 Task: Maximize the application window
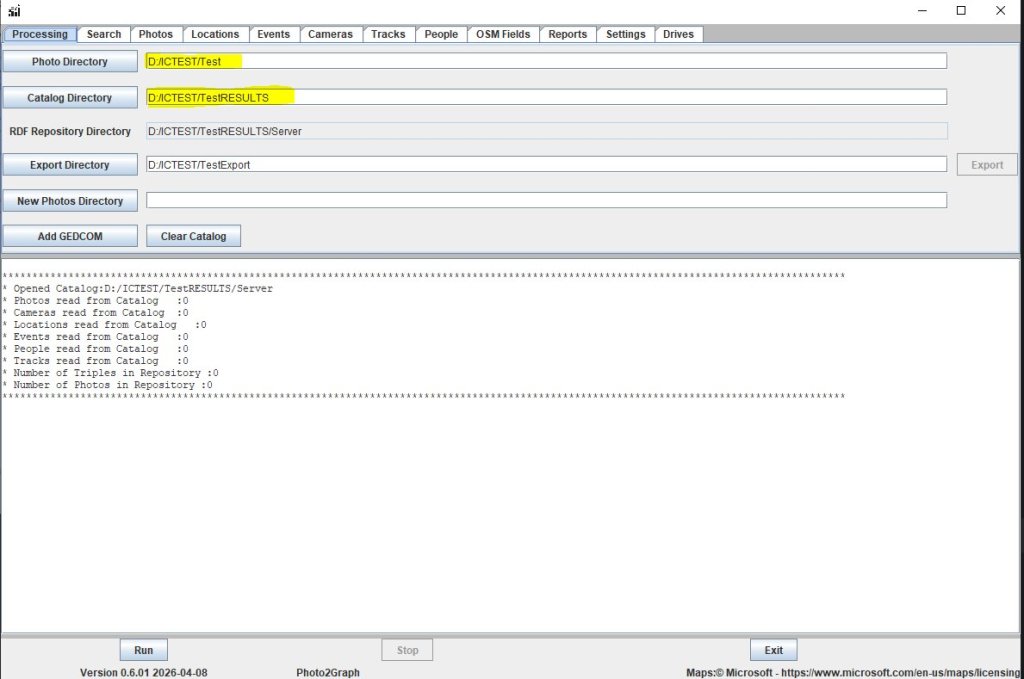(x=961, y=11)
